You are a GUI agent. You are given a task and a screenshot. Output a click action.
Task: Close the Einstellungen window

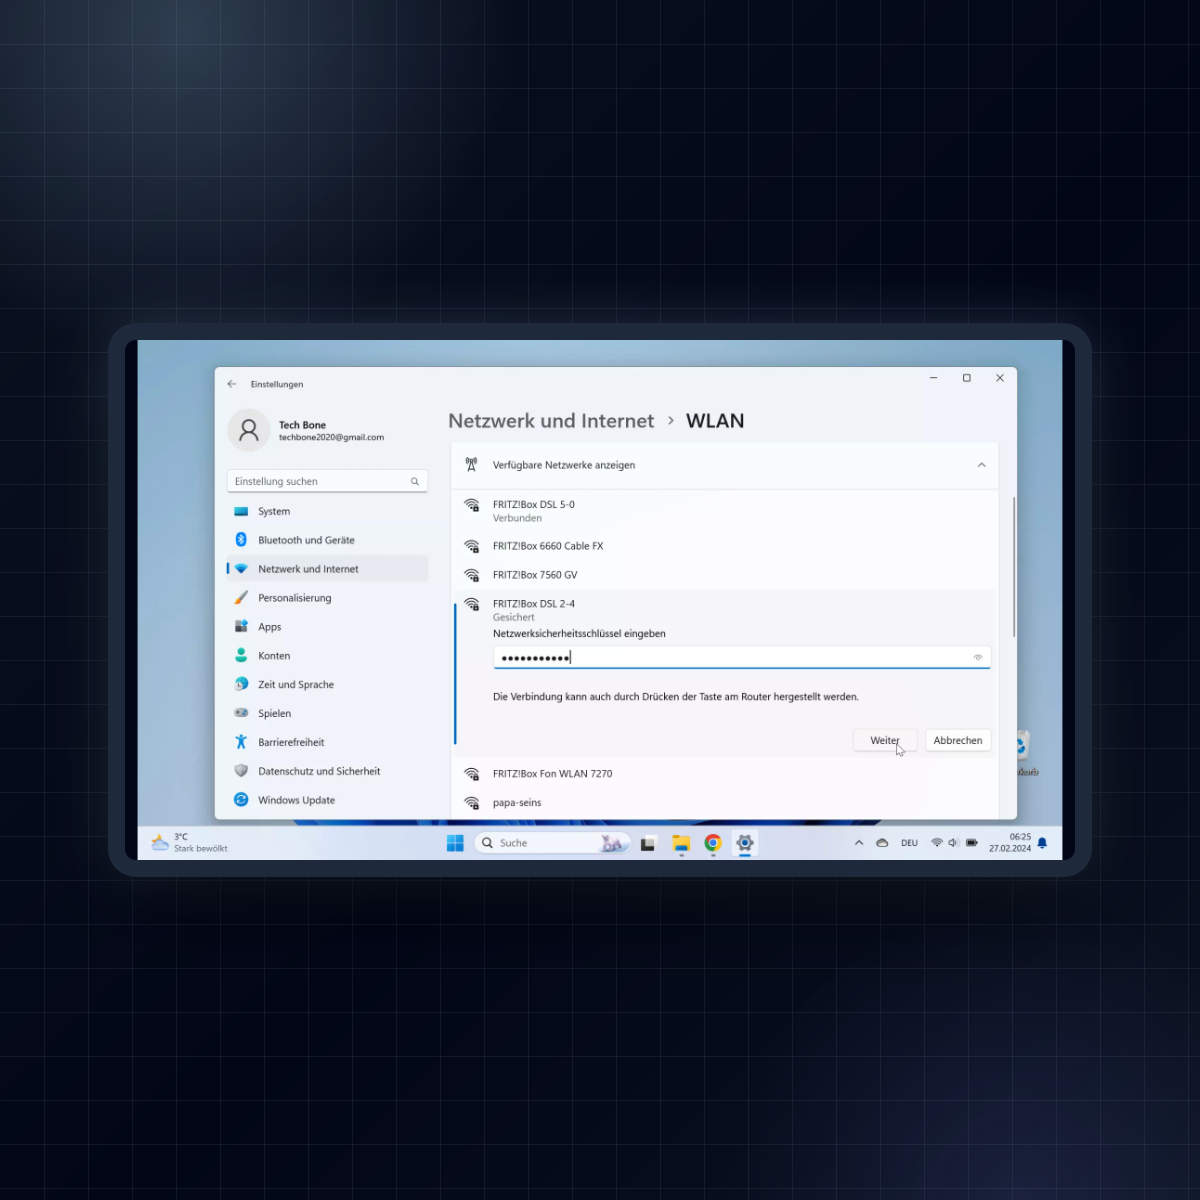[1000, 378]
